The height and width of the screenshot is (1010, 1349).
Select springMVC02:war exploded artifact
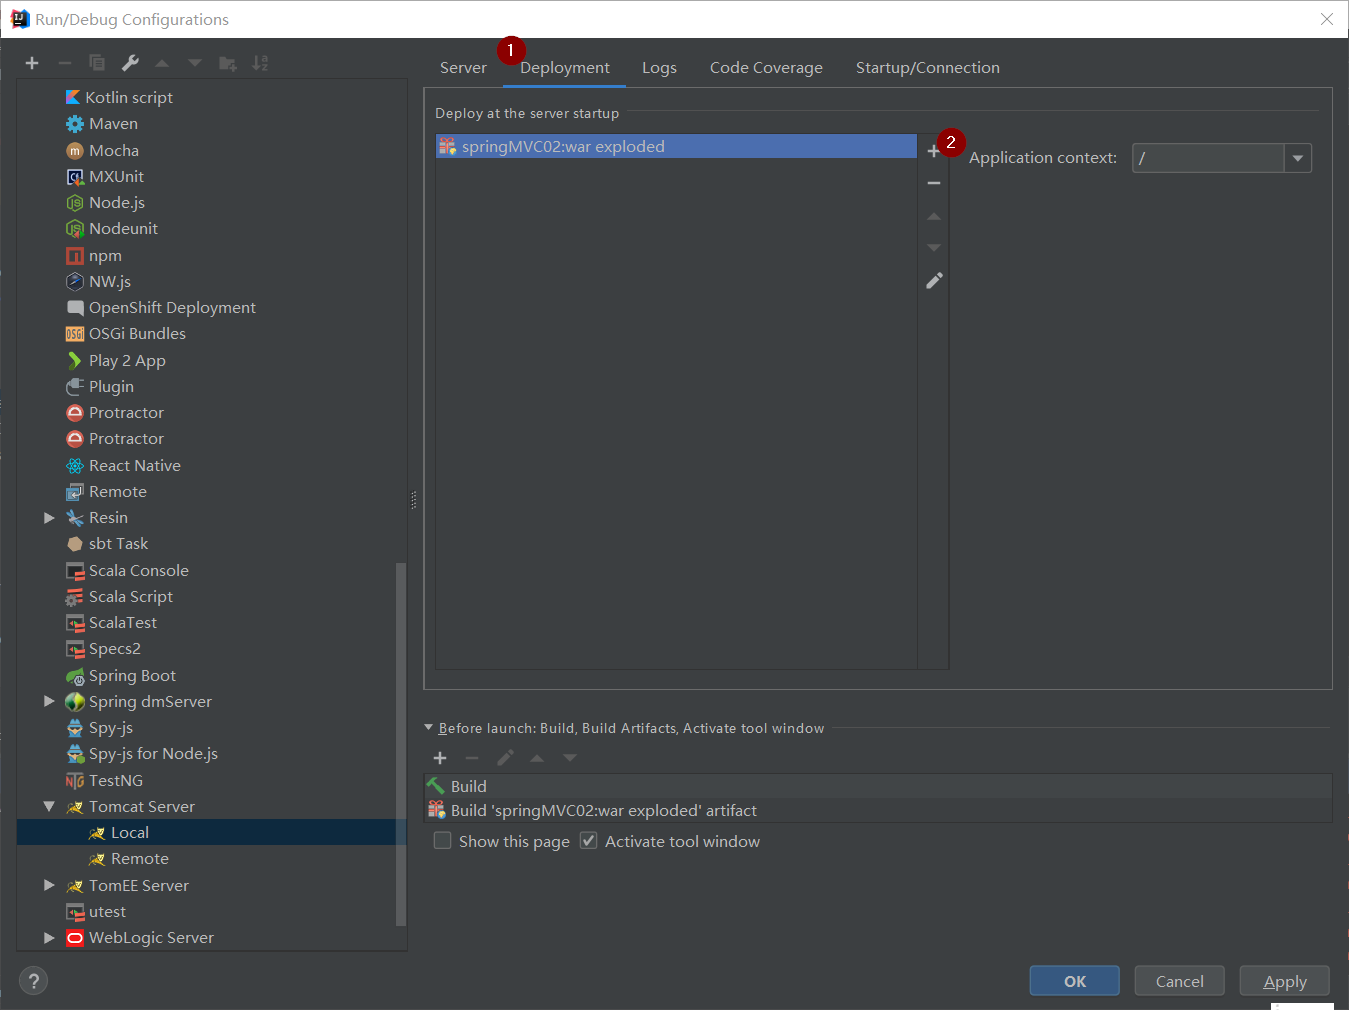(x=676, y=147)
